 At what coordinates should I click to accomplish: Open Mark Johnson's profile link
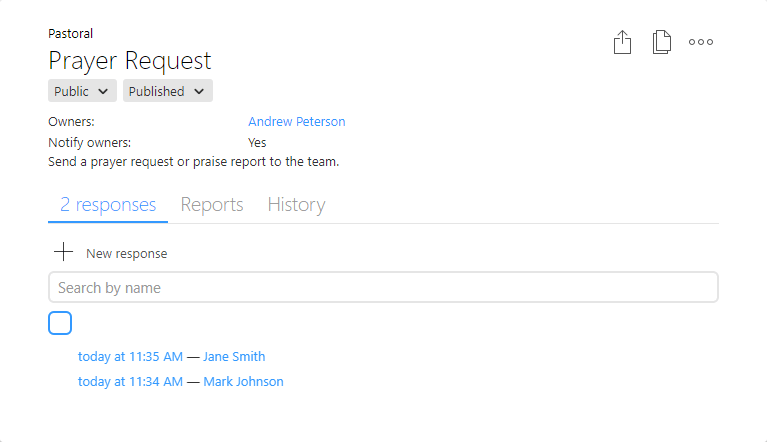point(244,381)
